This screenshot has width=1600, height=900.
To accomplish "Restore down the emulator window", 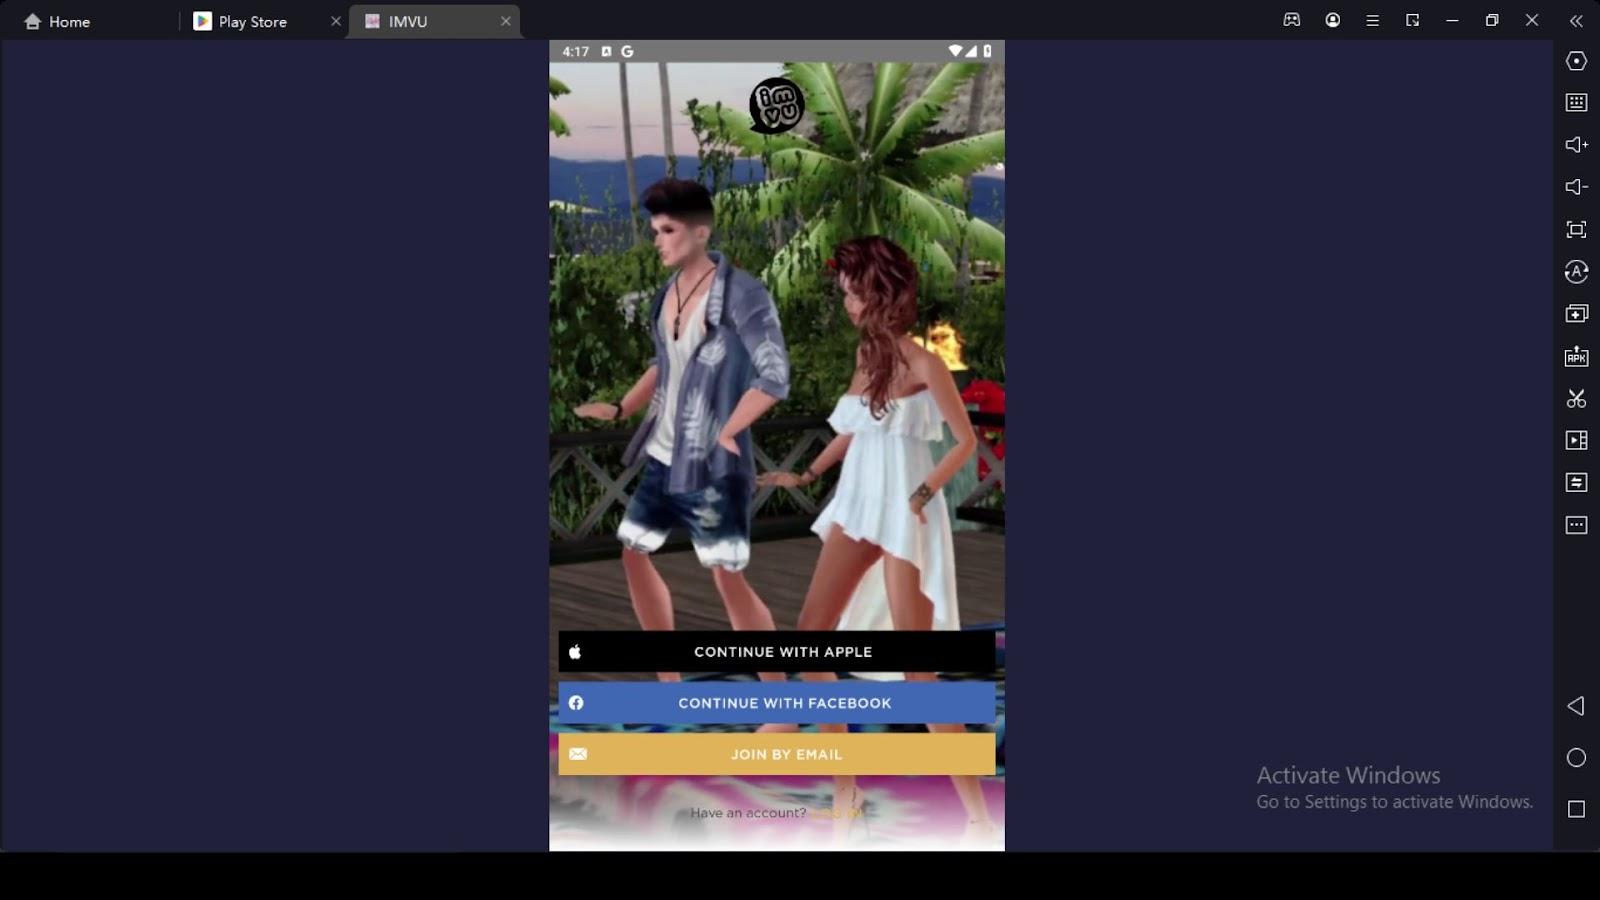I will point(1492,20).
